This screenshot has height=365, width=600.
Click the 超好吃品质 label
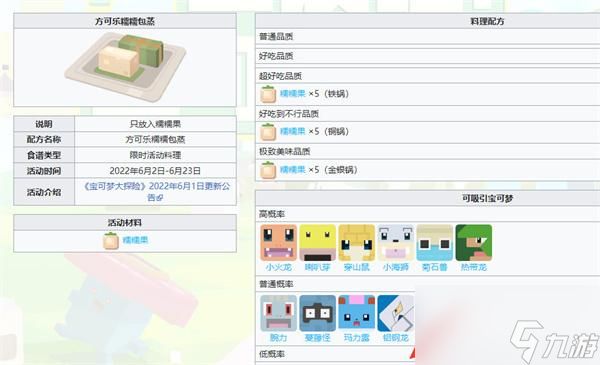pos(280,76)
